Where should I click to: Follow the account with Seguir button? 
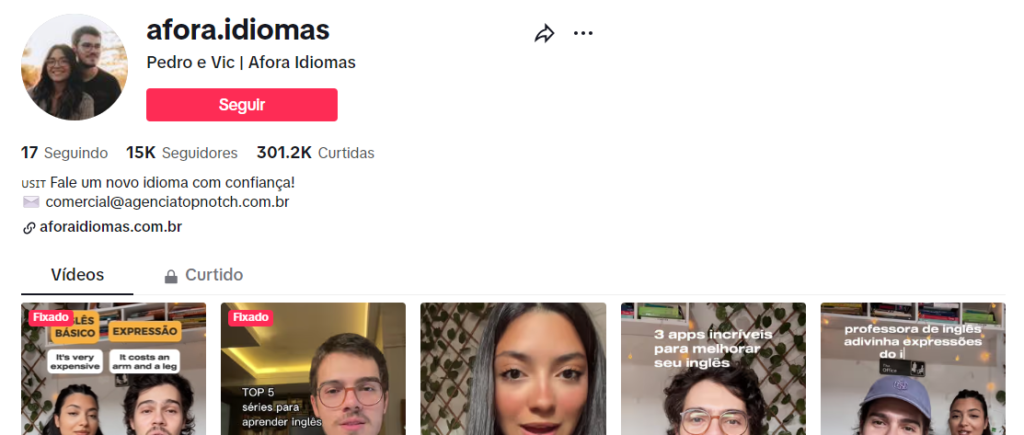[x=242, y=105]
